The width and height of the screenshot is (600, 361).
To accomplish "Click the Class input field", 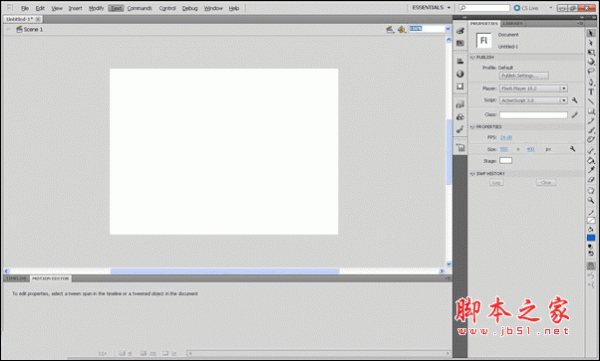I will click(x=533, y=115).
